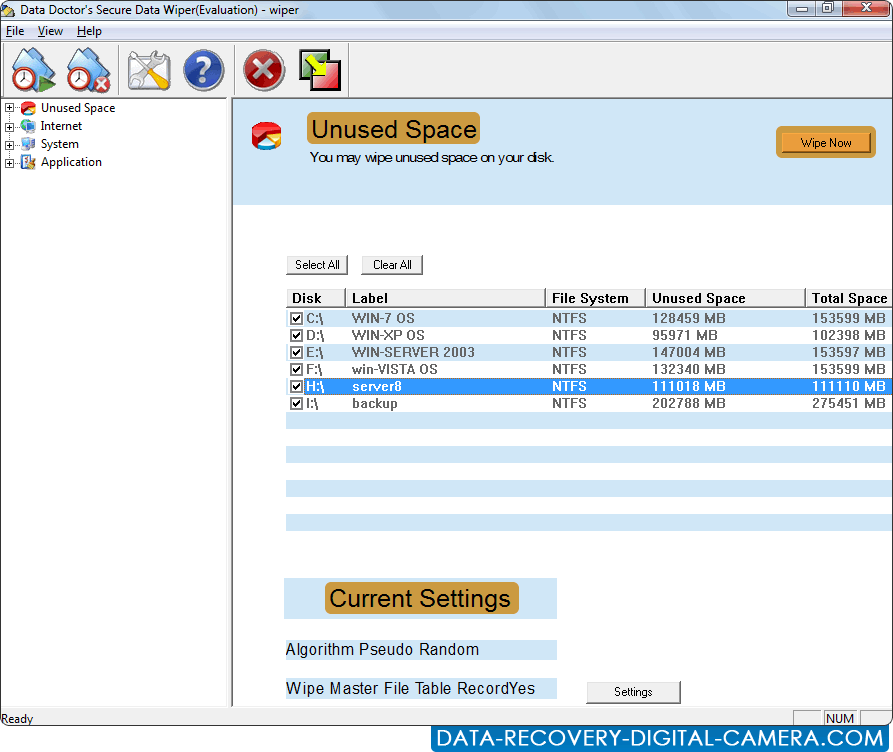This screenshot has width=893, height=752.
Task: Open the View menu
Action: coord(50,31)
